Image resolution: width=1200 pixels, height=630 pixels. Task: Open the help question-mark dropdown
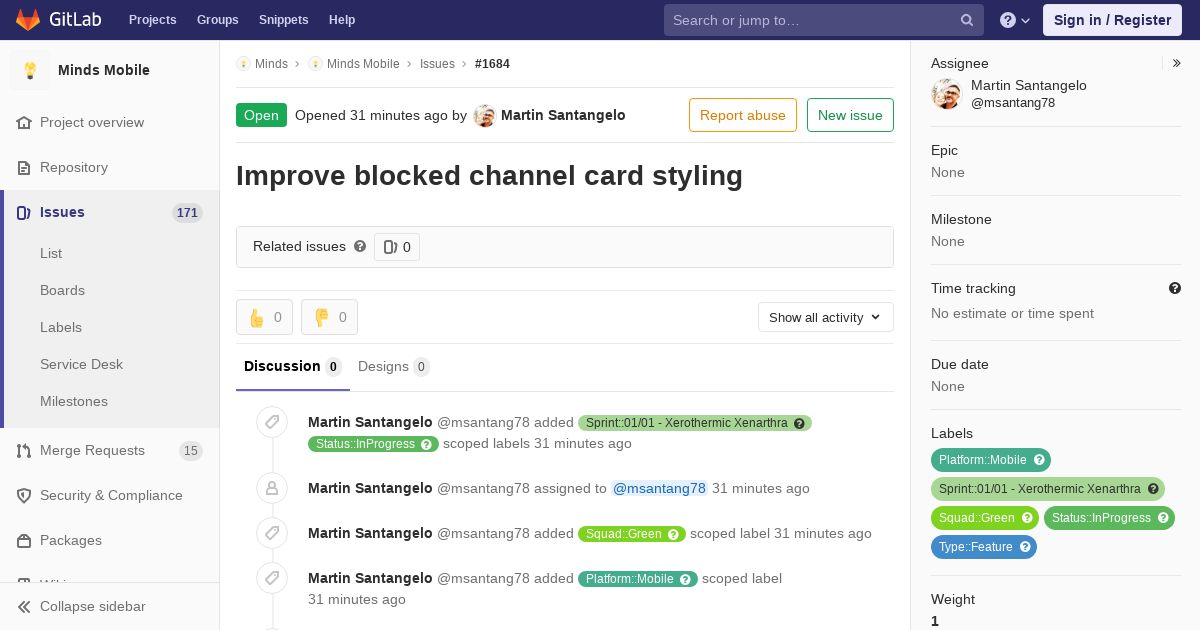[x=1015, y=20]
